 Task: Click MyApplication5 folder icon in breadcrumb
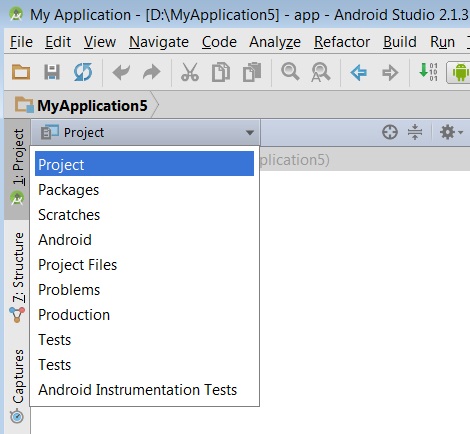click(x=24, y=105)
